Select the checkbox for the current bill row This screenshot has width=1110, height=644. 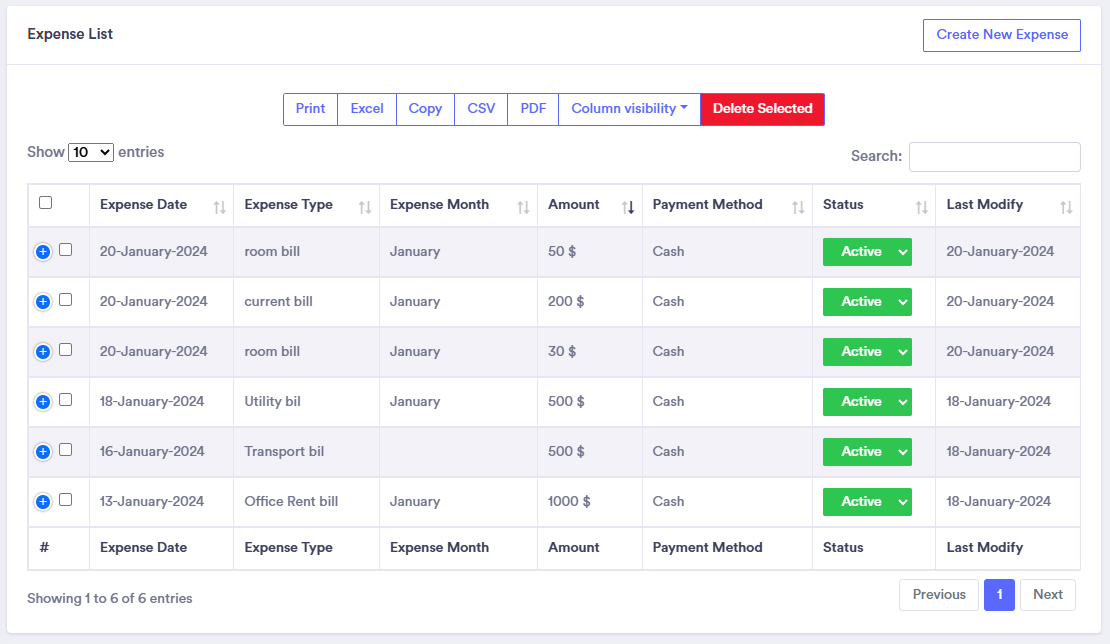pos(65,300)
